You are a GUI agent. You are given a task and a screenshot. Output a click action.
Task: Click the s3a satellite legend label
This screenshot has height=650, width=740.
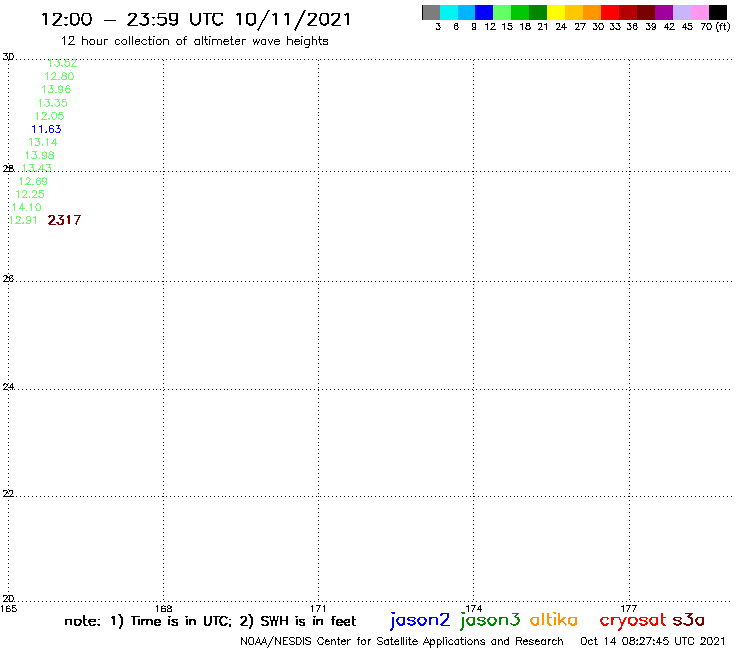688,620
